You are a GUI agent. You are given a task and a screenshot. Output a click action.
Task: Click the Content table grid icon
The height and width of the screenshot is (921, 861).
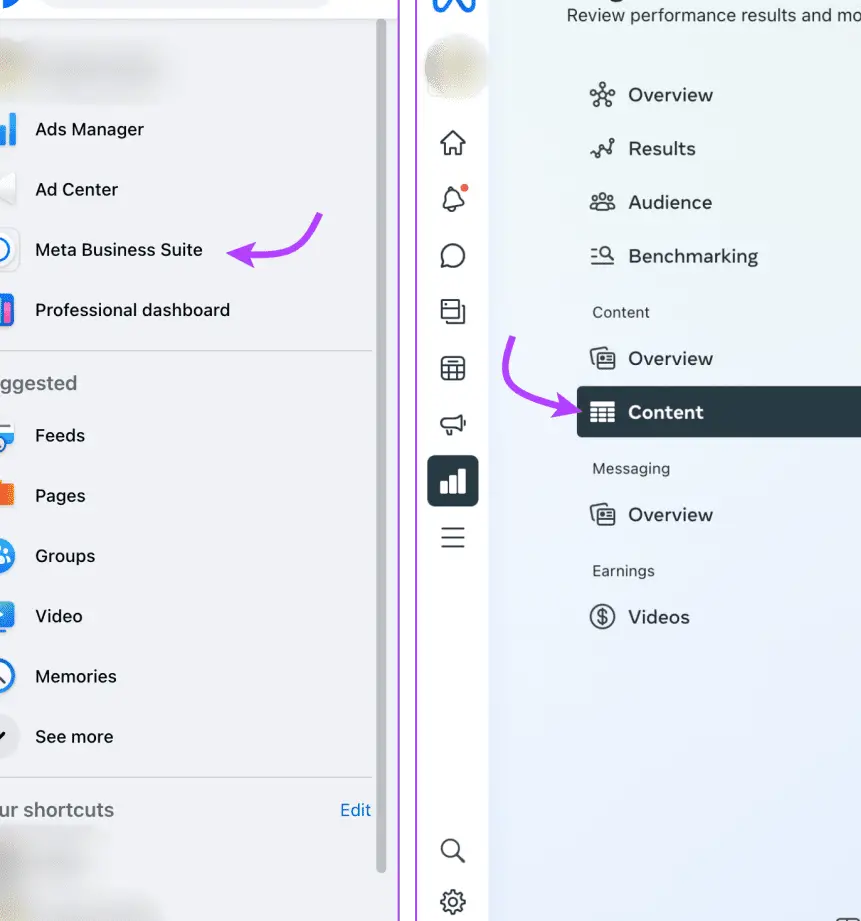point(602,412)
